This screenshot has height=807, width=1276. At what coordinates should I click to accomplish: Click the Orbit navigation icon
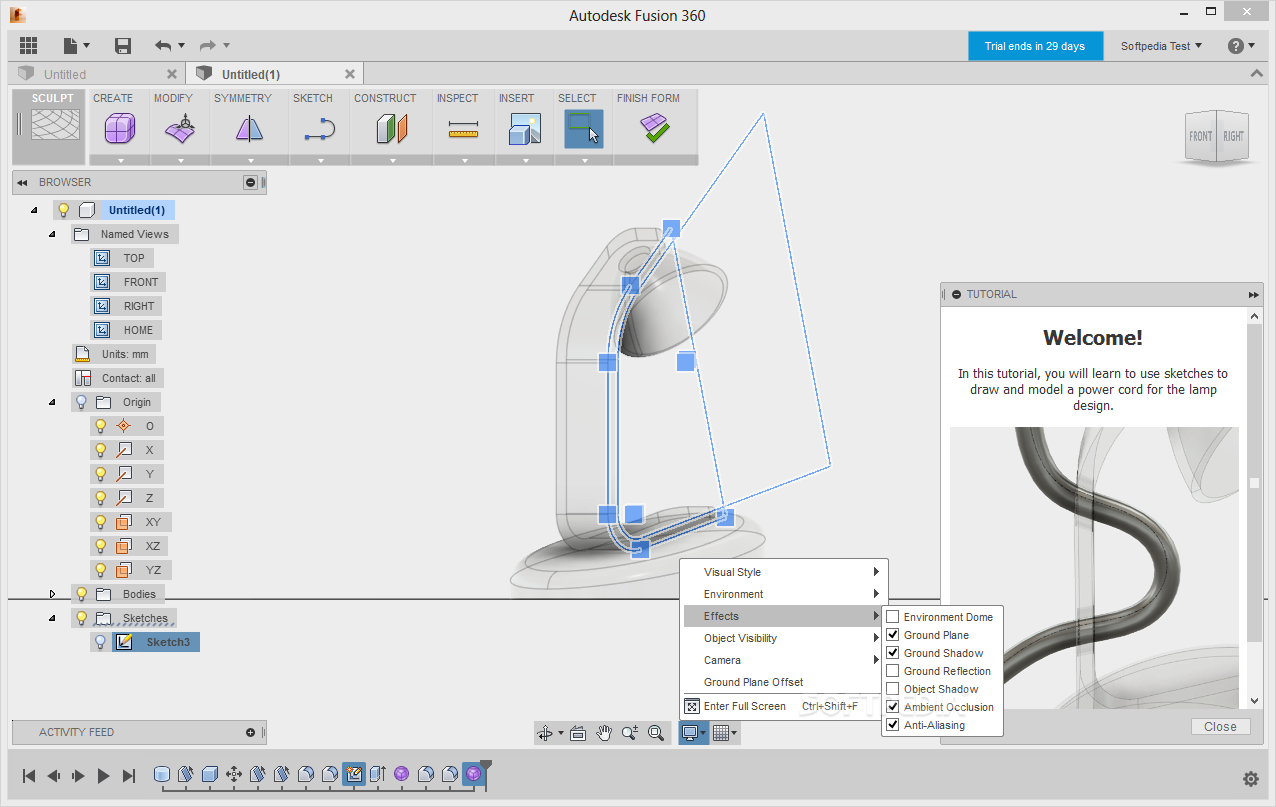coord(545,733)
